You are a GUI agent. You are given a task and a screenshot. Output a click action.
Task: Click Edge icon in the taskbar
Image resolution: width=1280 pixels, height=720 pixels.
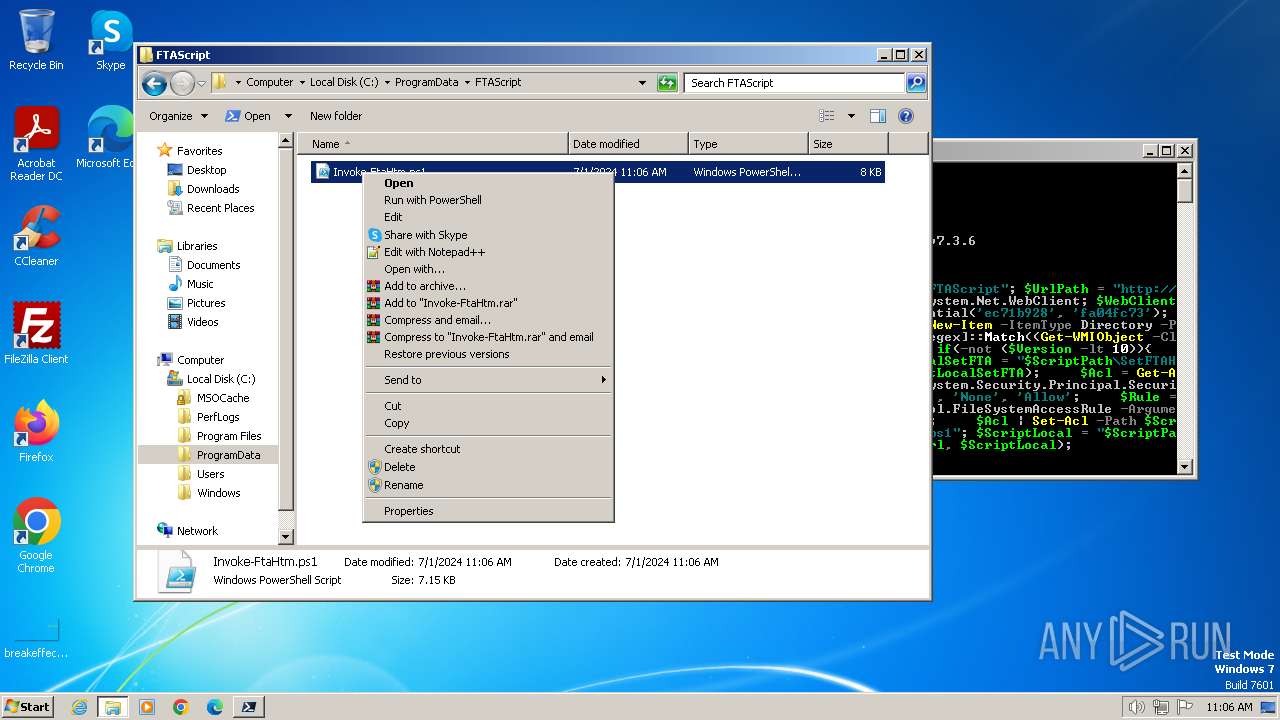click(215, 707)
